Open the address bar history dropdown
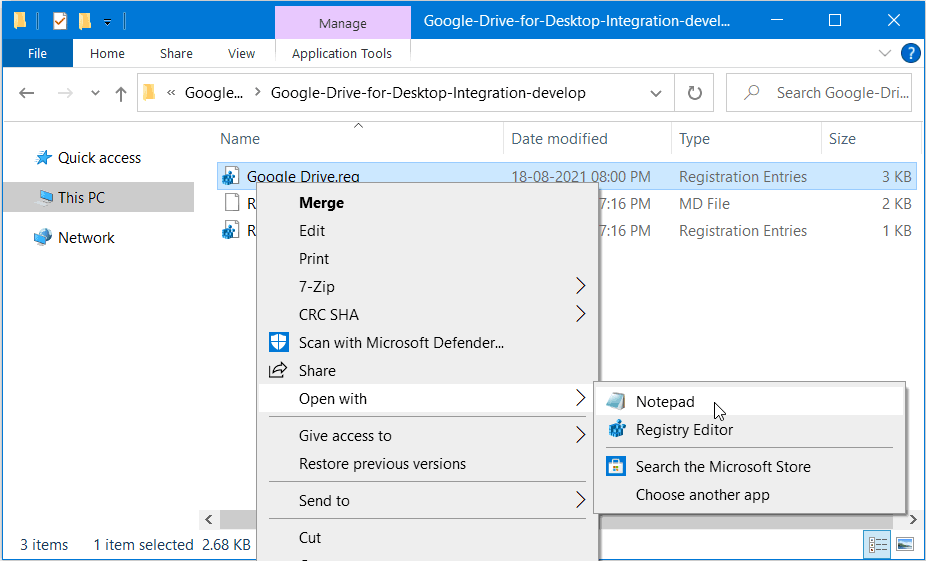 (x=656, y=93)
